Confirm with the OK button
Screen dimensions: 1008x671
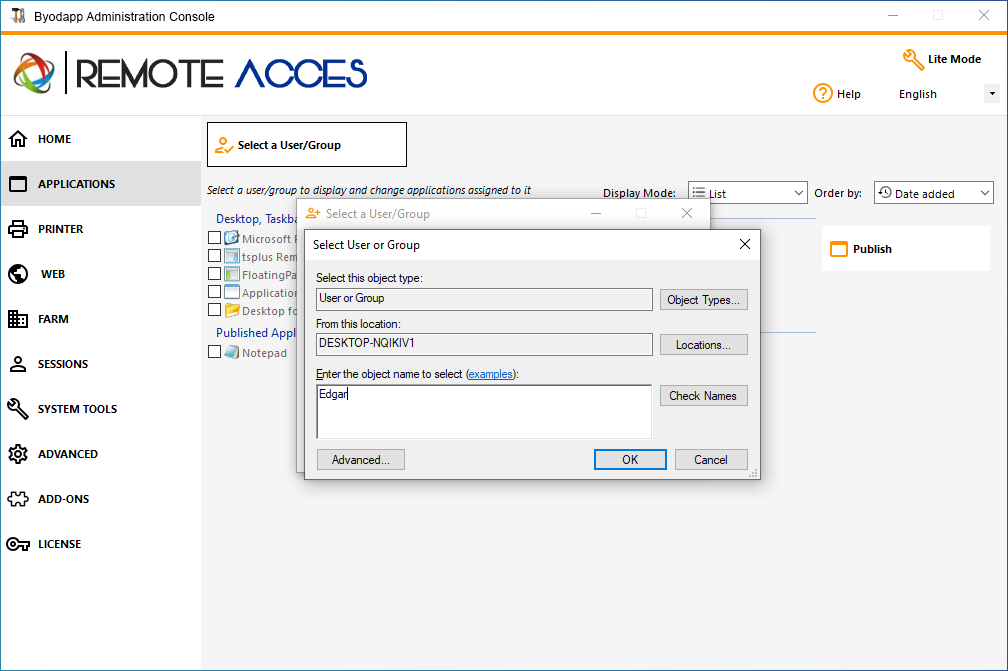pos(630,460)
